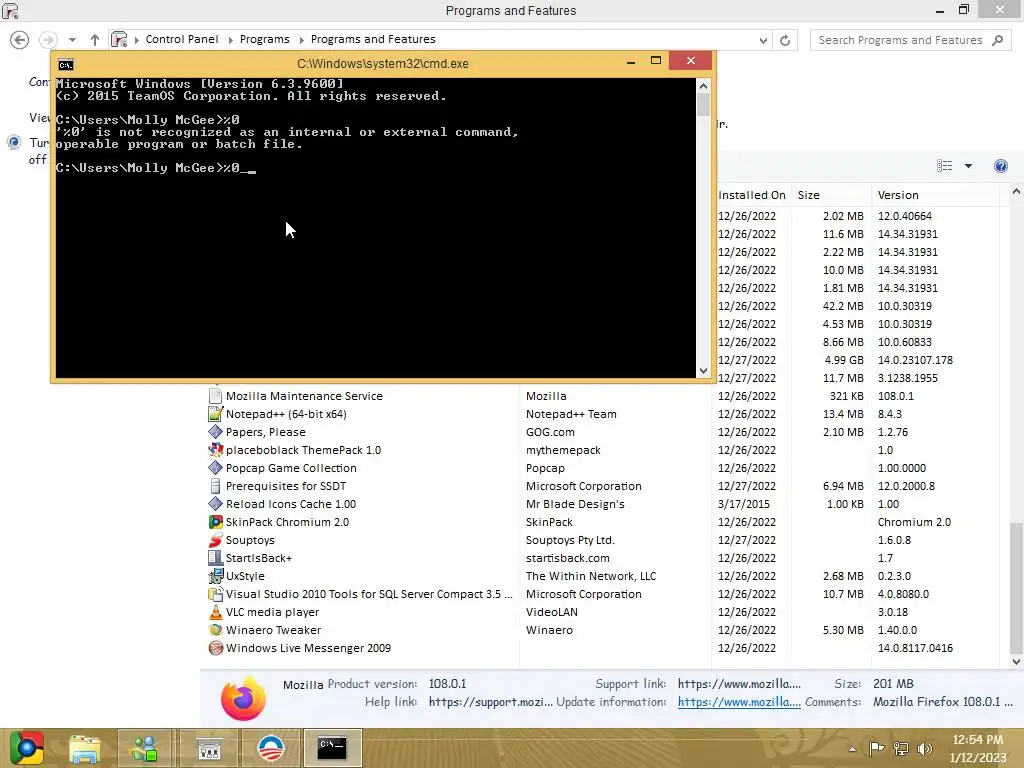Open File Explorer from taskbar
The width and height of the screenshot is (1024, 768).
(x=85, y=748)
